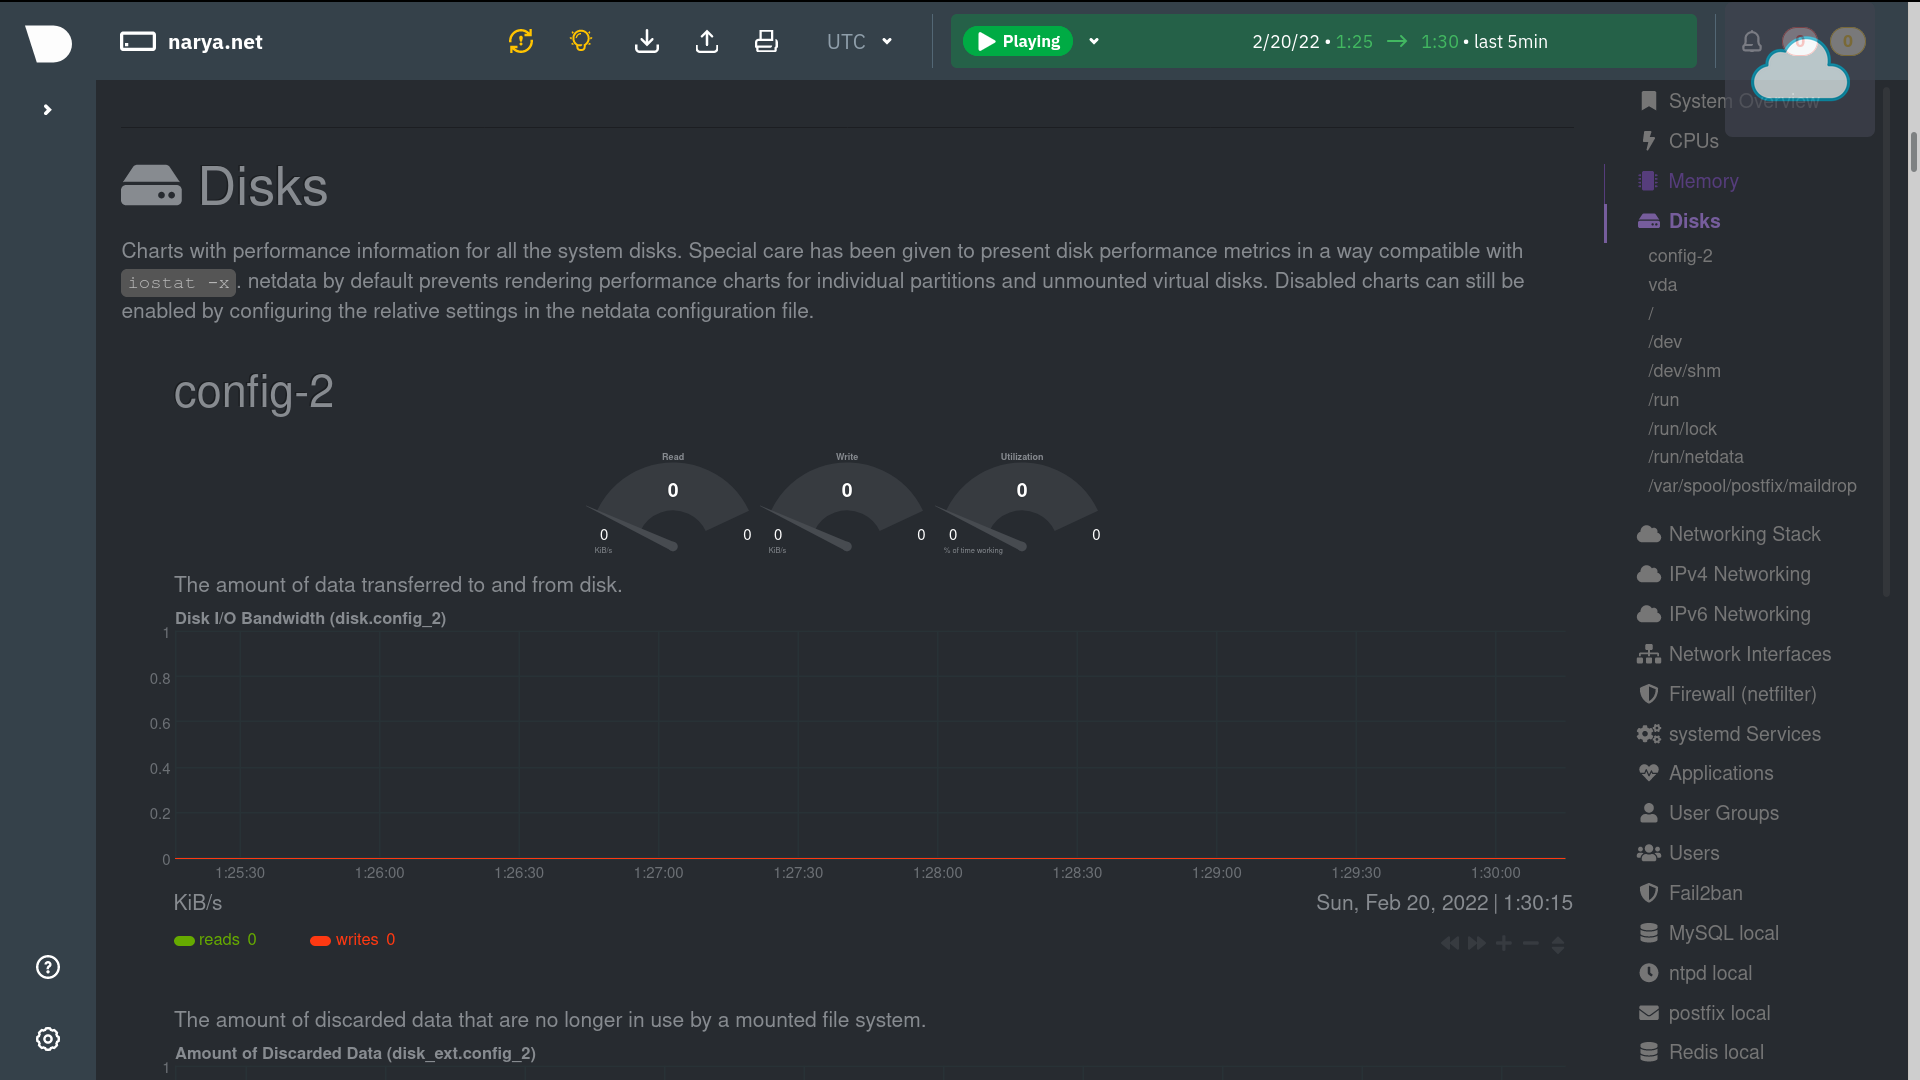The height and width of the screenshot is (1080, 1920).
Task: Jump to /dev/shm disk submenu link
Action: [x=1684, y=371]
